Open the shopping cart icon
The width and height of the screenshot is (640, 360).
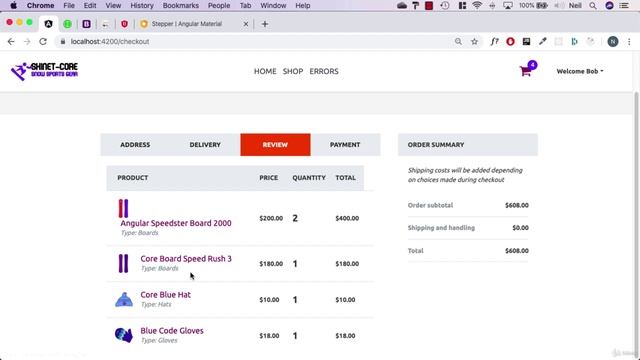pos(526,71)
